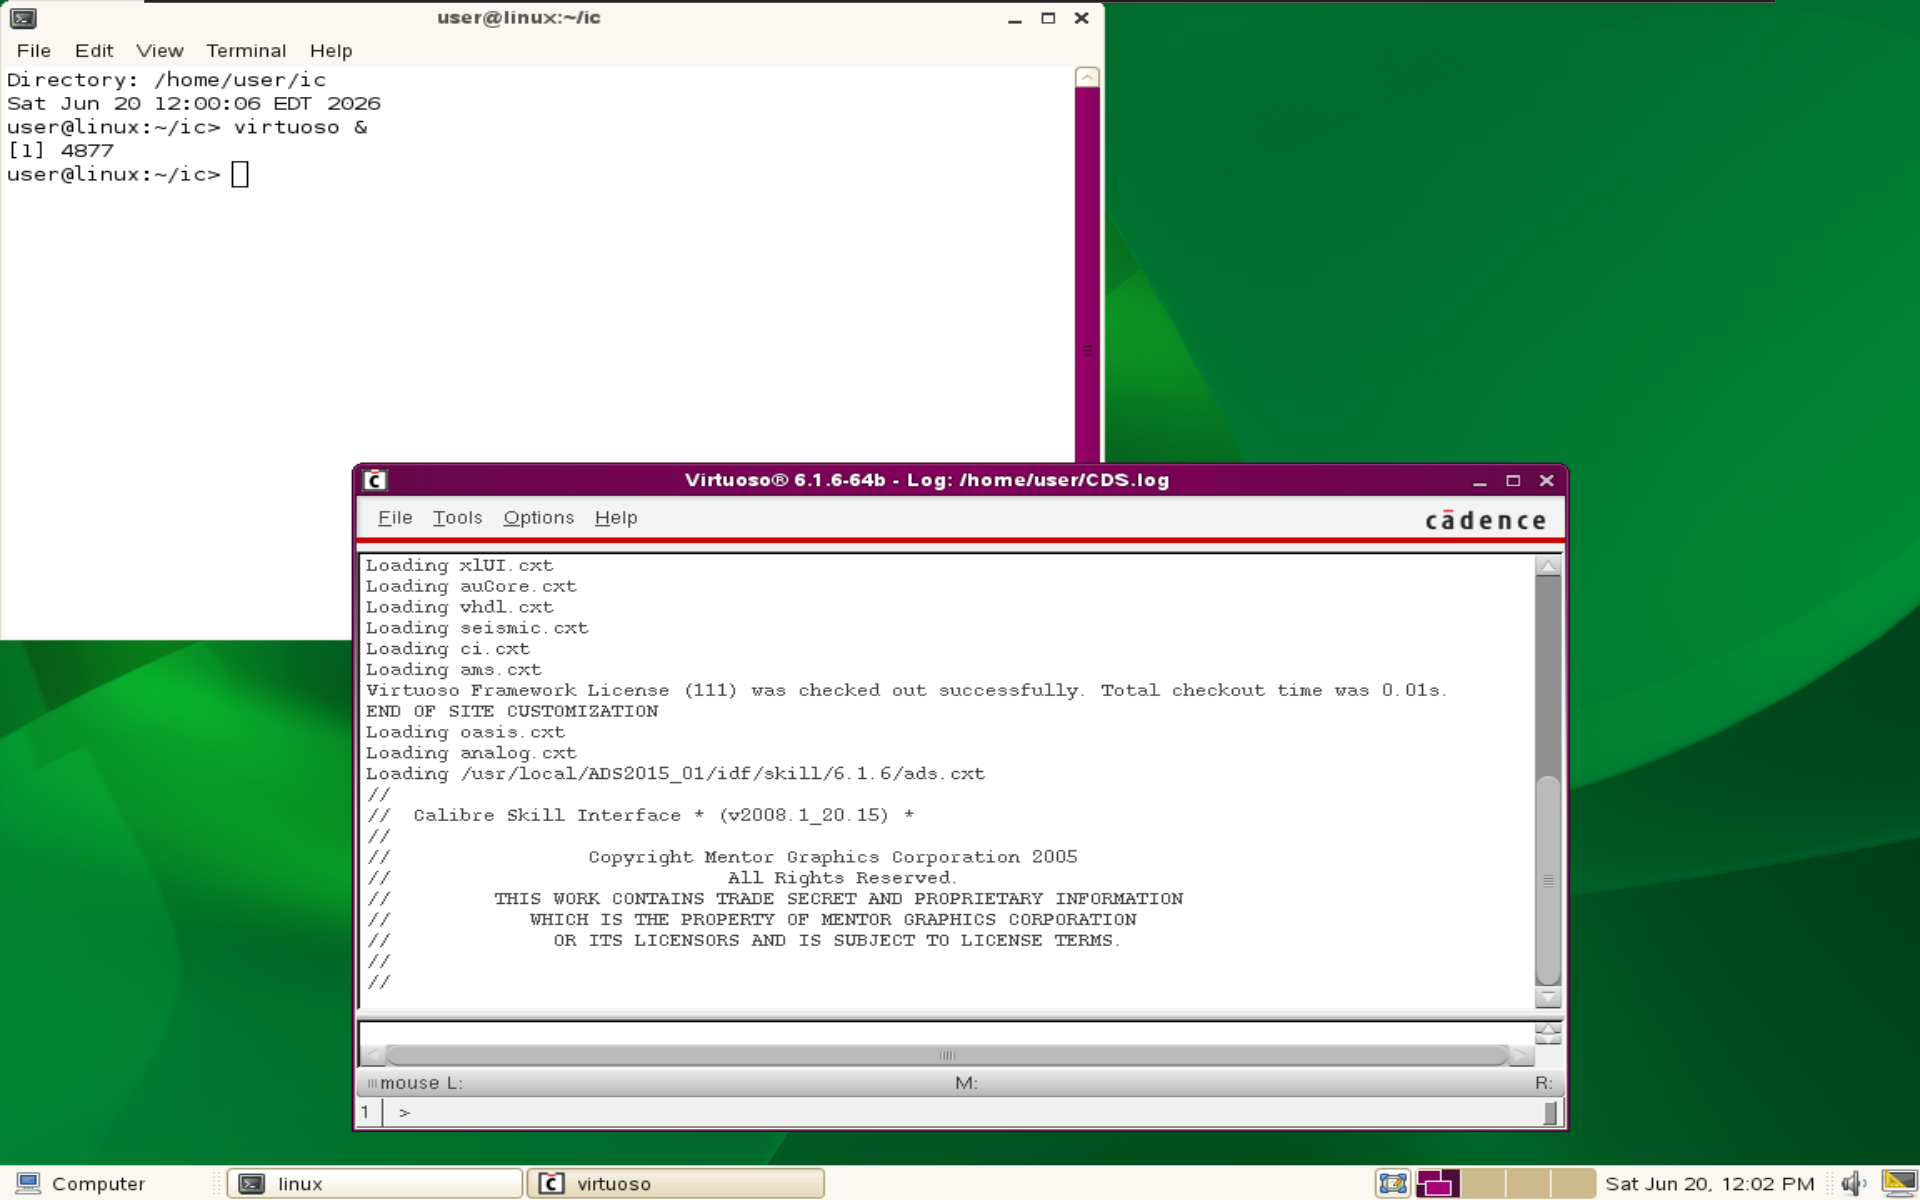Click the 'Loading seismic.cxt' log line

click(477, 628)
